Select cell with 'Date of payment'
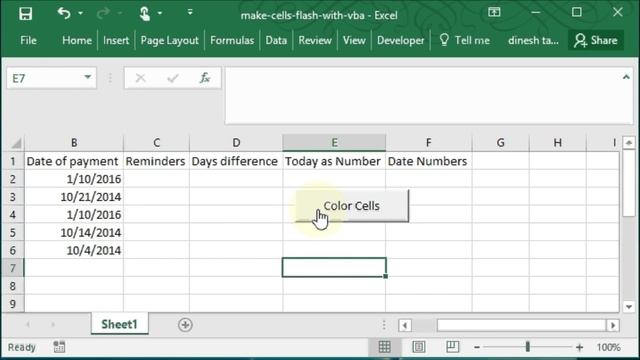The width and height of the screenshot is (640, 360). tap(74, 161)
